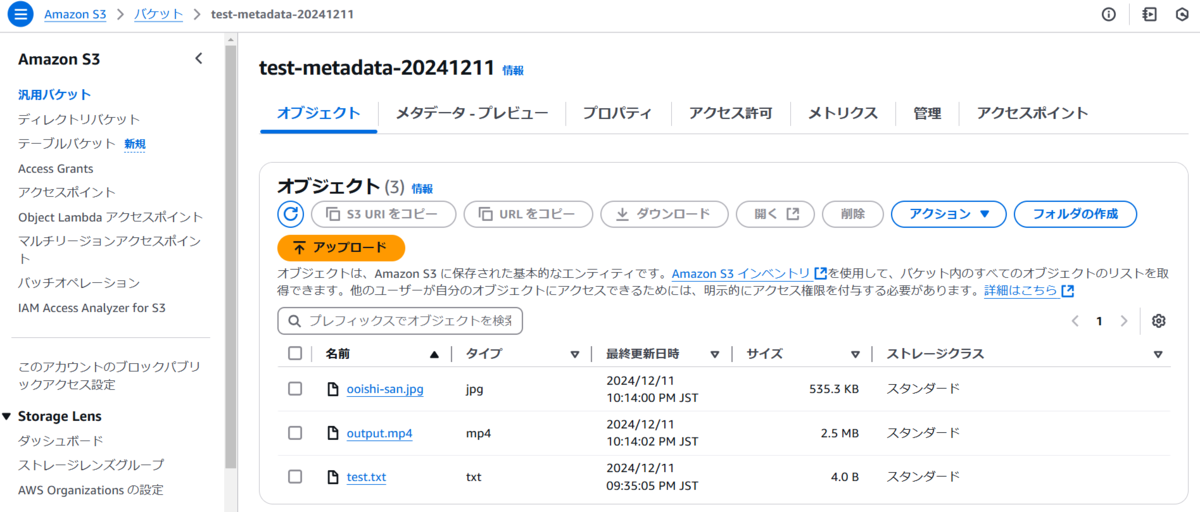Open 汎用バケット in sidebar

pyautogui.click(x=54, y=95)
